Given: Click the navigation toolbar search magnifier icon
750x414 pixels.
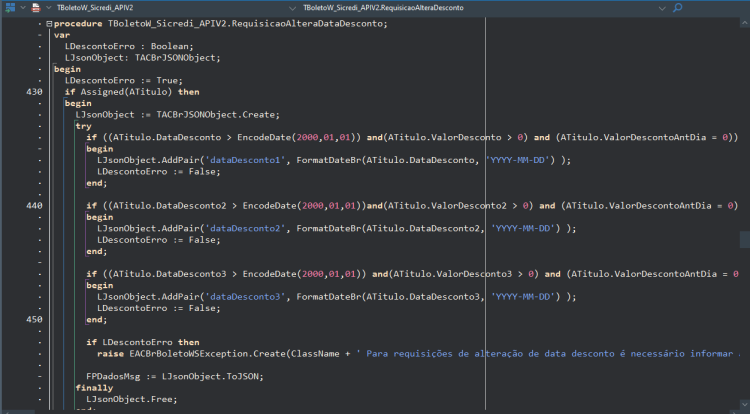Looking at the screenshot, I should 677,8.
